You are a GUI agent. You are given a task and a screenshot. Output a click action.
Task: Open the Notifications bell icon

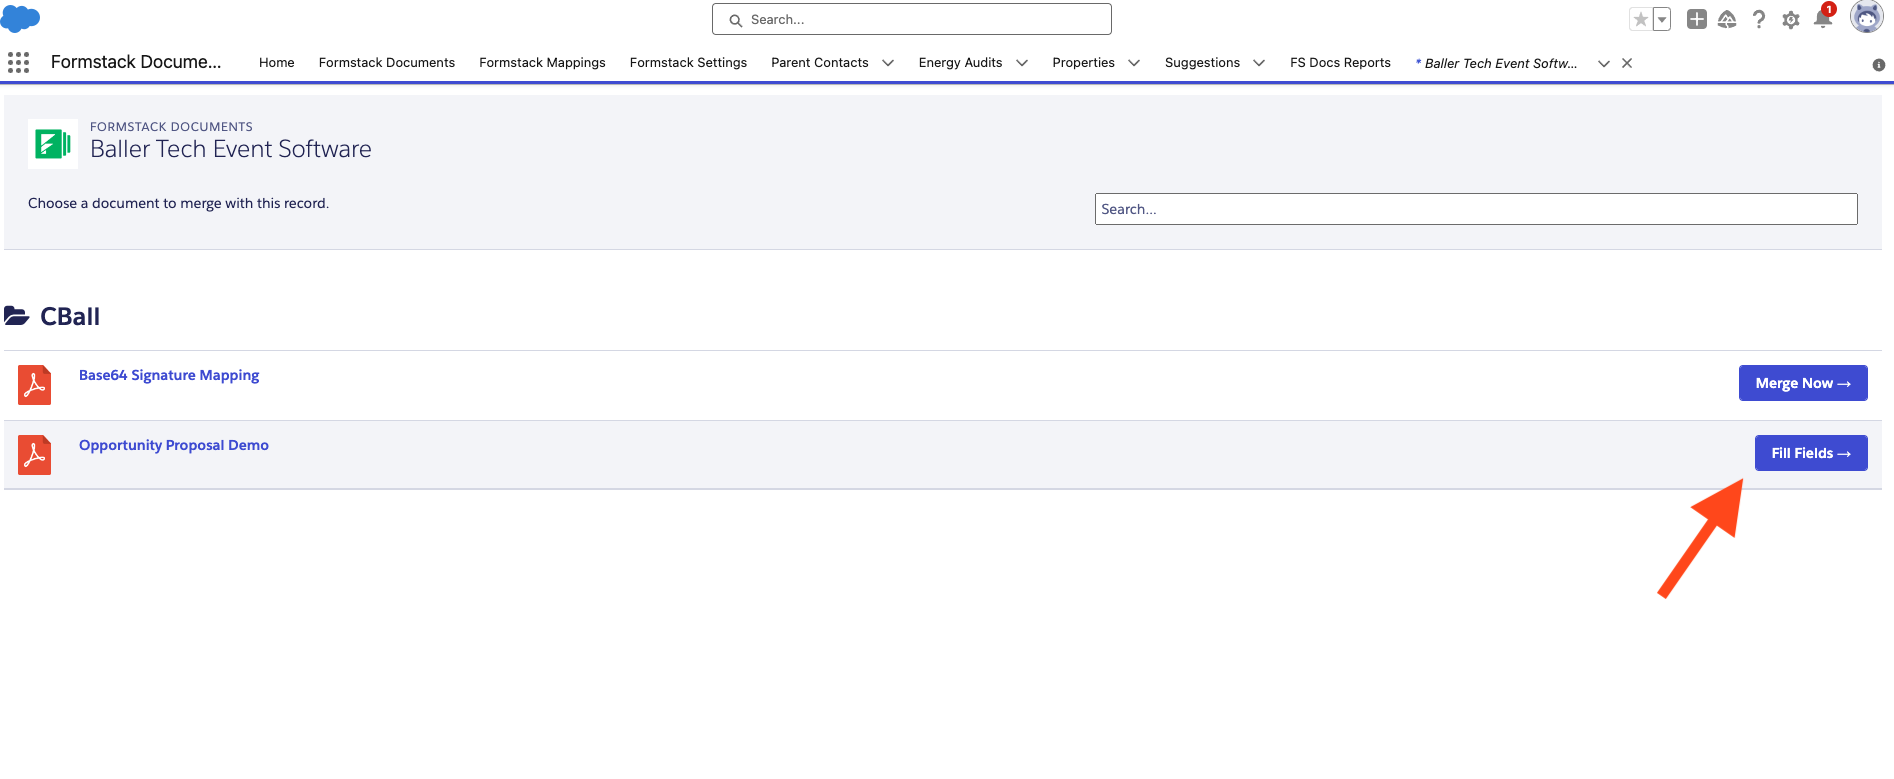point(1823,19)
